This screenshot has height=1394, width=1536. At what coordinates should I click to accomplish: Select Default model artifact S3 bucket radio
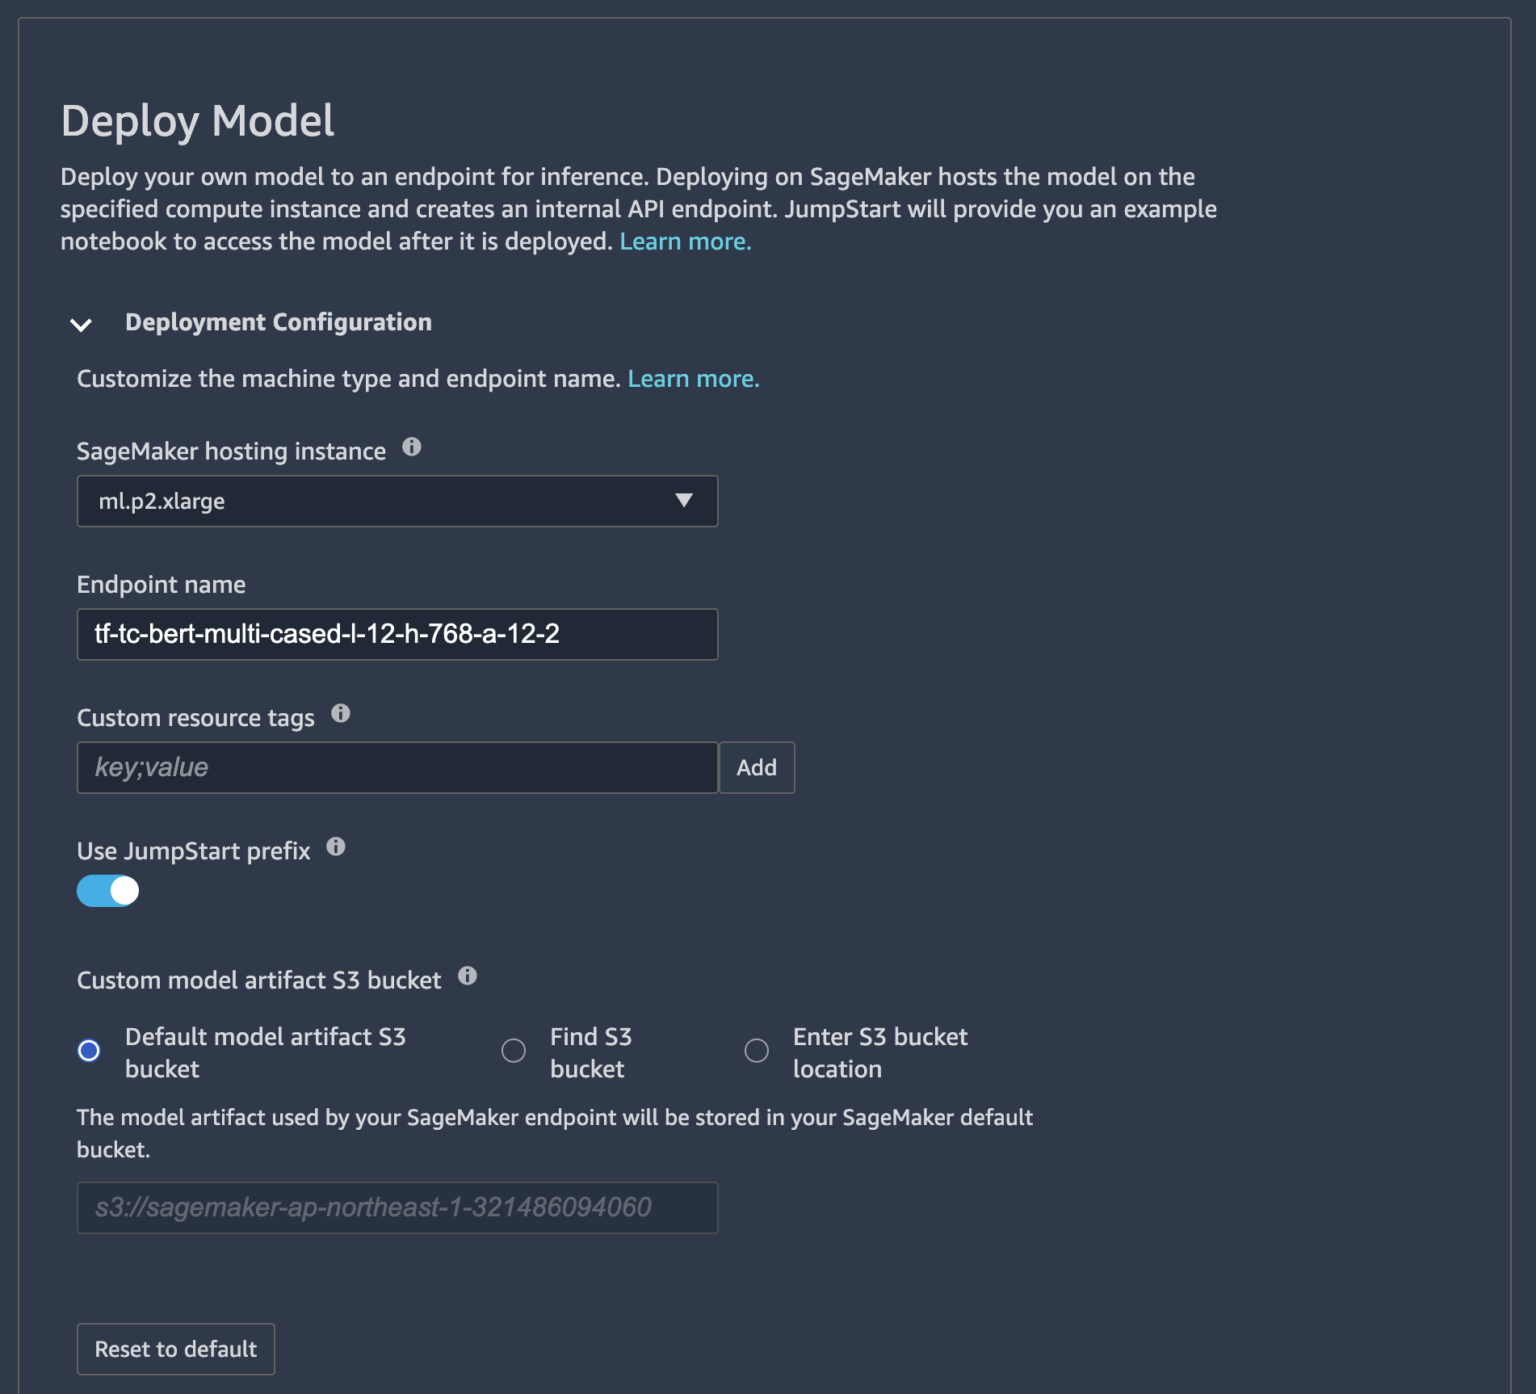point(89,1051)
